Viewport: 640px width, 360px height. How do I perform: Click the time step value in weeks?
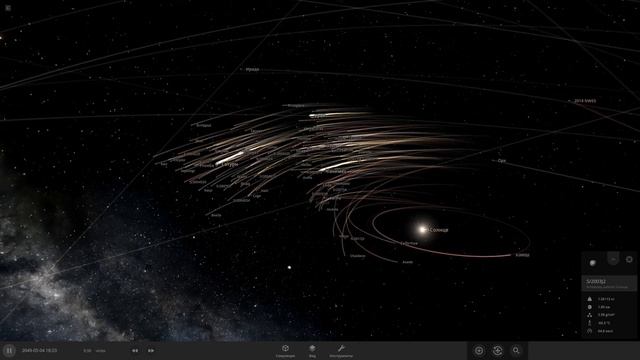pyautogui.click(x=94, y=351)
